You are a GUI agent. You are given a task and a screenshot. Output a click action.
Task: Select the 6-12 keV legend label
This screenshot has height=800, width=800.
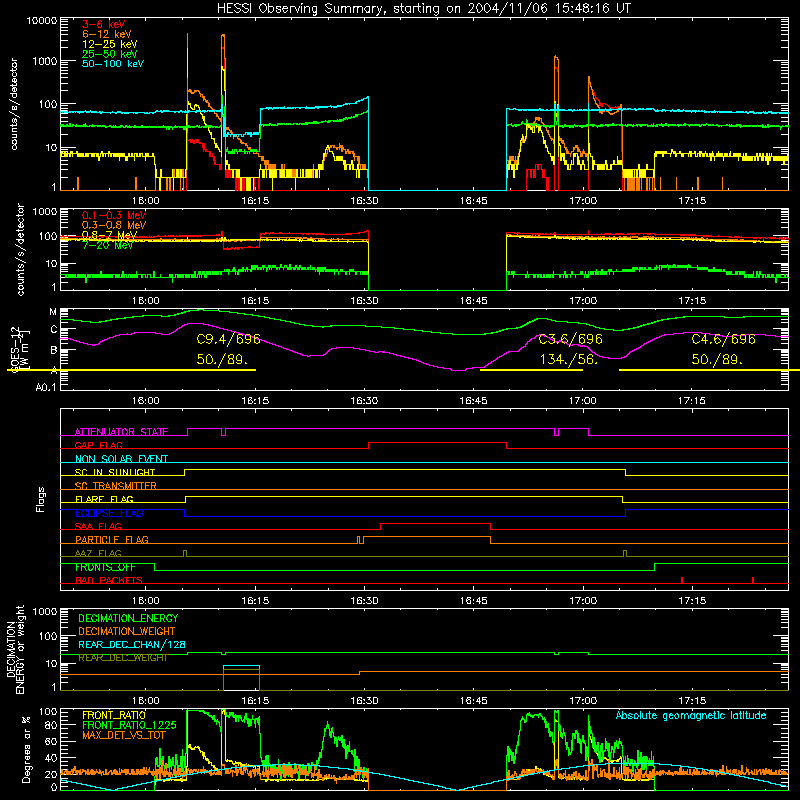pyautogui.click(x=107, y=34)
